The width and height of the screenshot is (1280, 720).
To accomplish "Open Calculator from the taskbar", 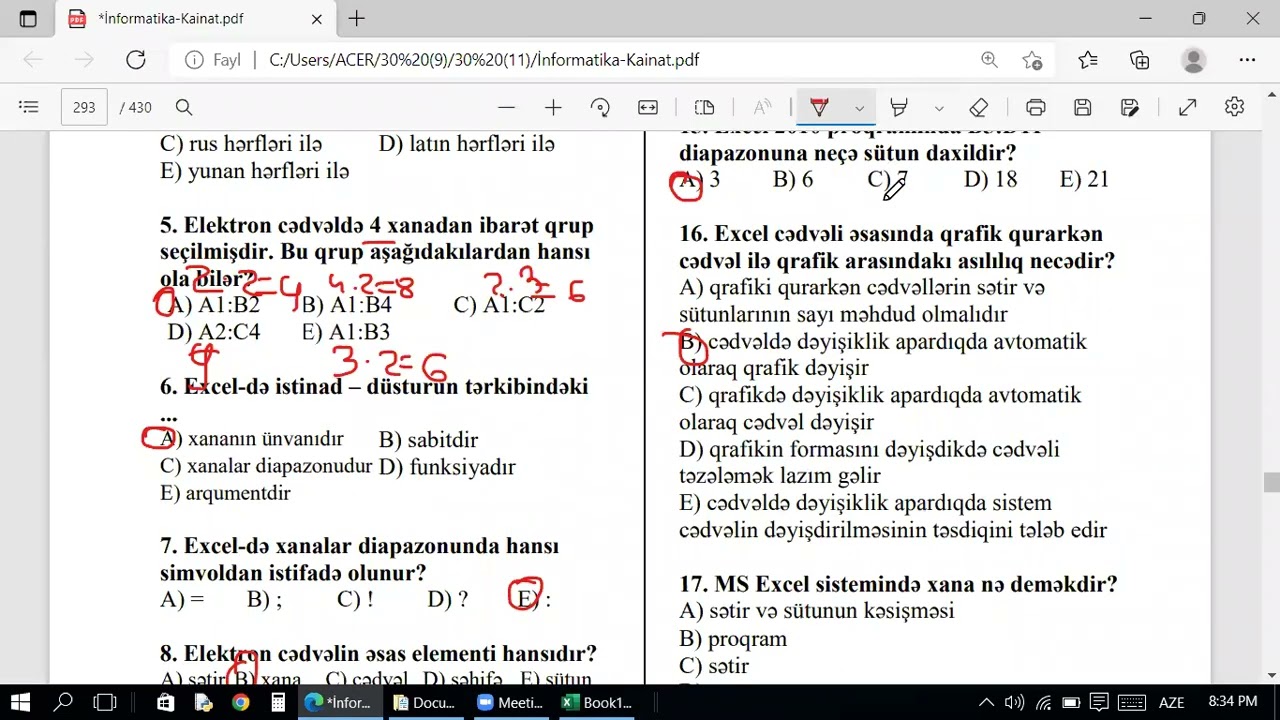I will click(x=278, y=702).
